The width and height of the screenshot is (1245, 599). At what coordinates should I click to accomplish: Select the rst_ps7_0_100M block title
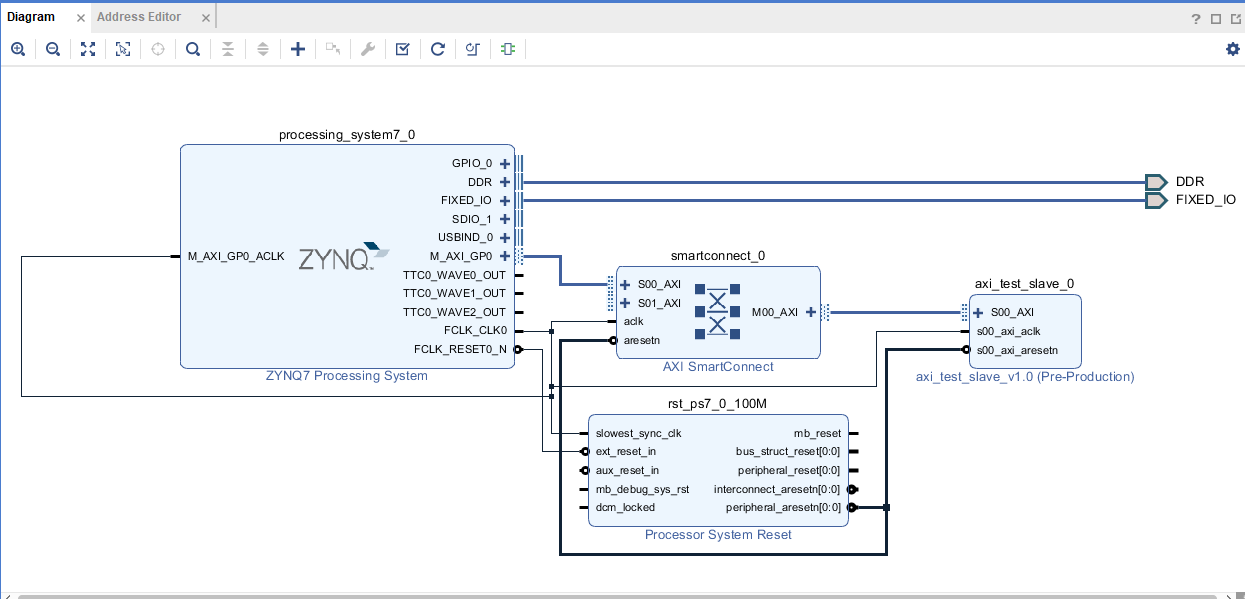718,404
